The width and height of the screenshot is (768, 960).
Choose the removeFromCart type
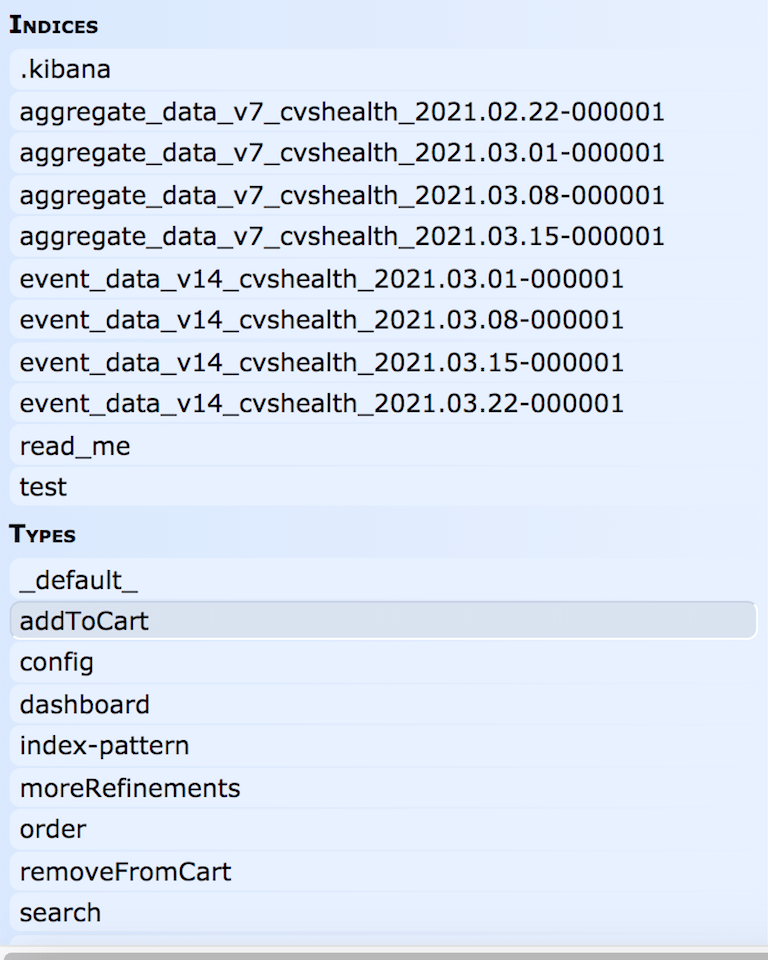pyautogui.click(x=383, y=871)
